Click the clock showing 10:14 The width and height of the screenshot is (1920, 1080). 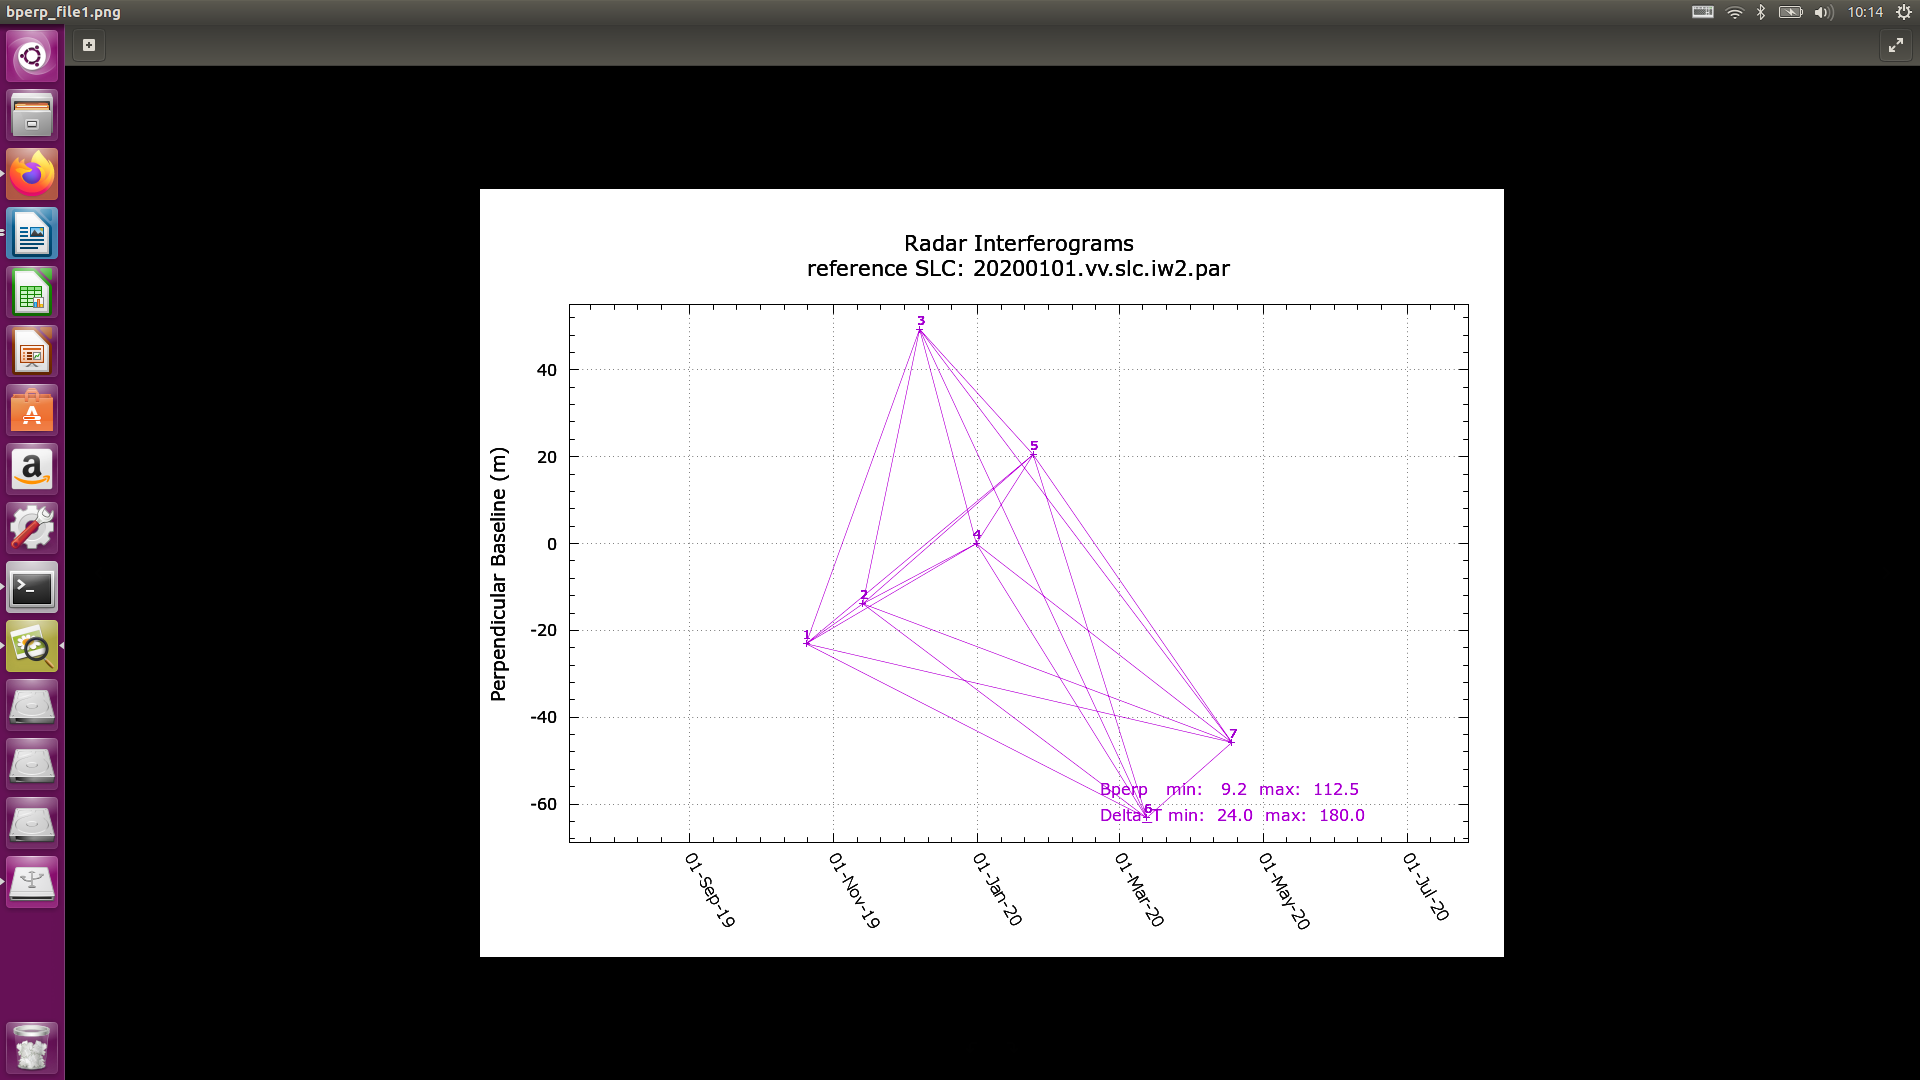(x=1865, y=12)
